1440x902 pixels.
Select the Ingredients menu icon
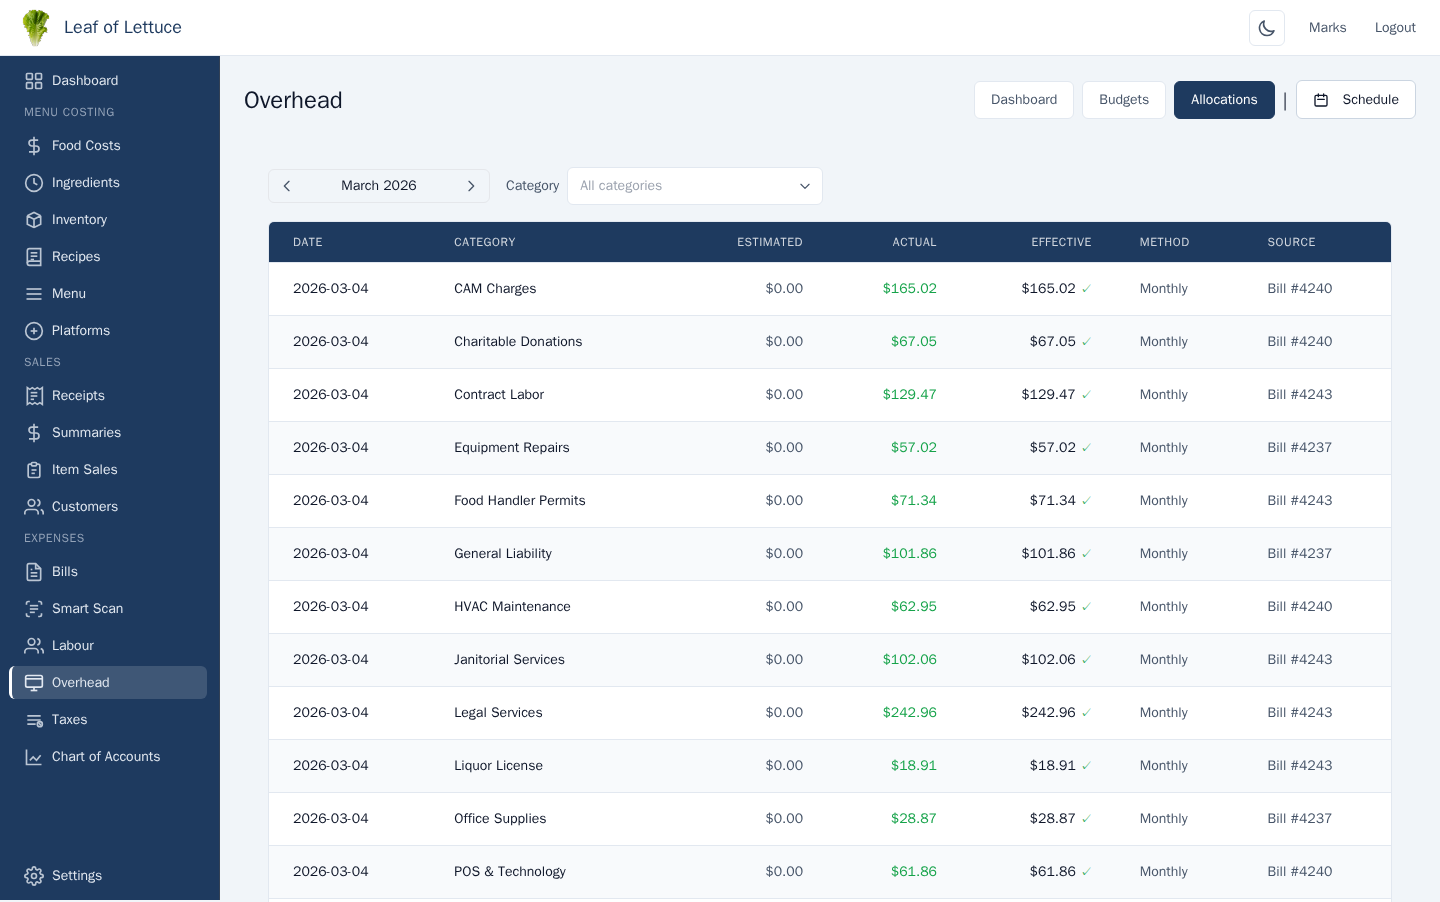[34, 182]
